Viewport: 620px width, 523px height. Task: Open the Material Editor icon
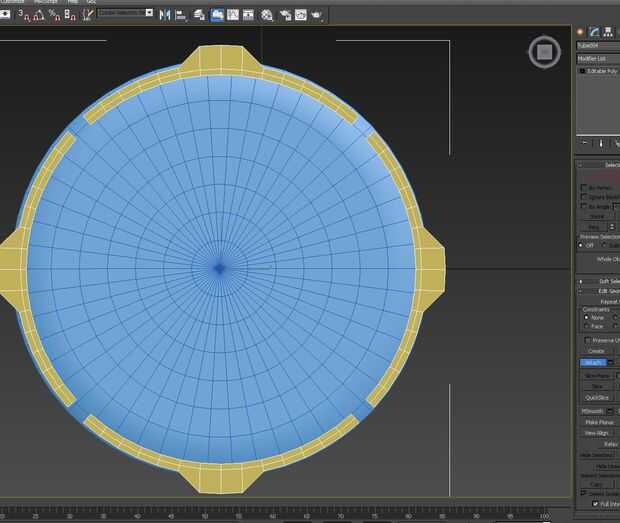coord(267,15)
